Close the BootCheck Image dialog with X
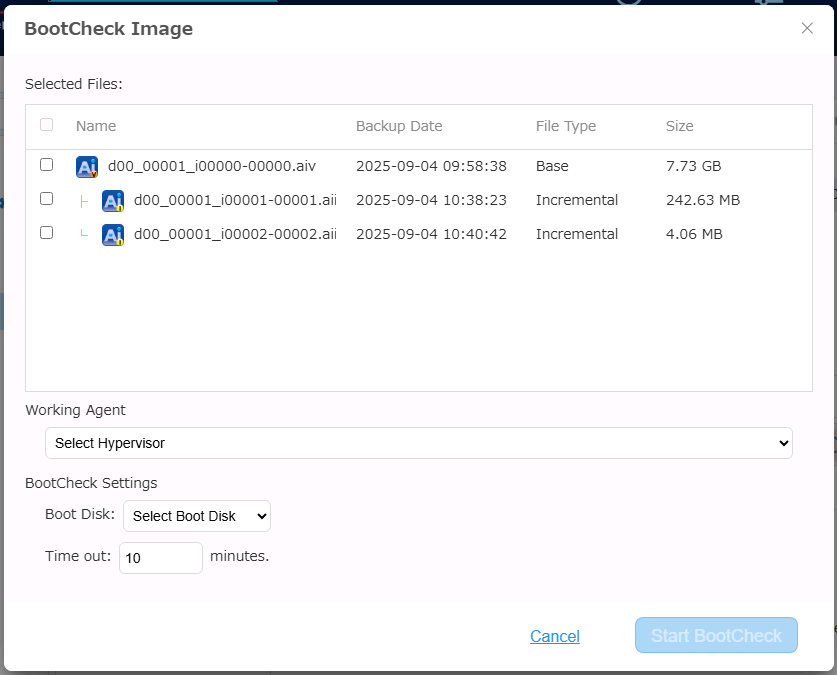The image size is (837, 675). (807, 28)
